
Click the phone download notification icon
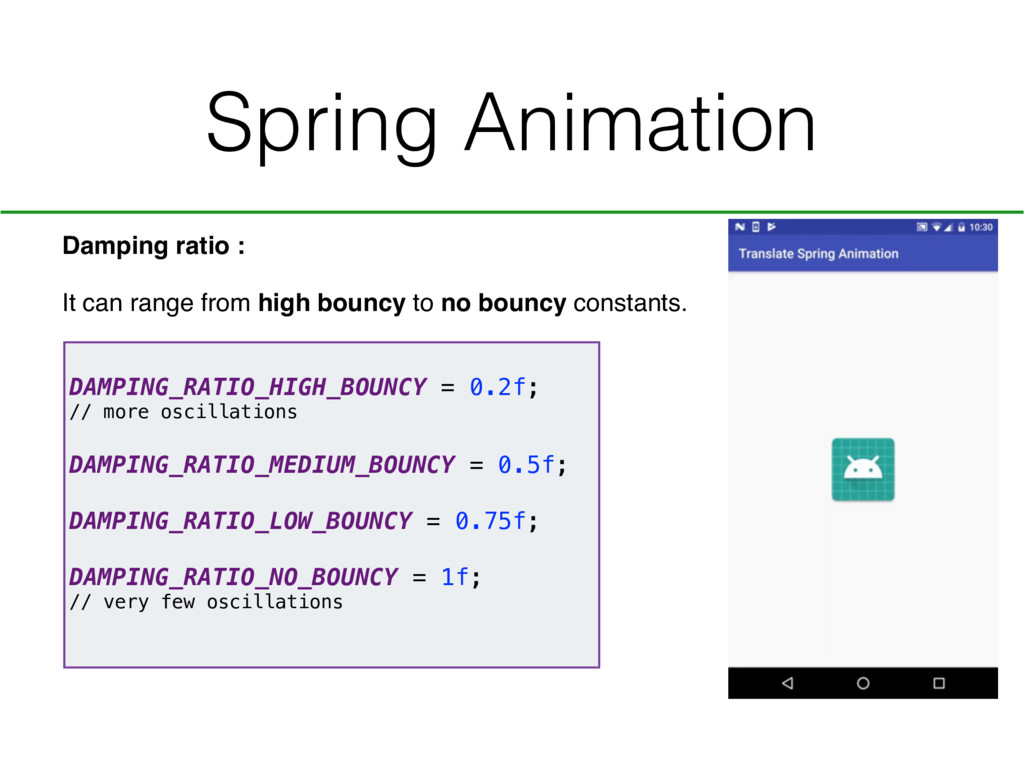tap(756, 227)
